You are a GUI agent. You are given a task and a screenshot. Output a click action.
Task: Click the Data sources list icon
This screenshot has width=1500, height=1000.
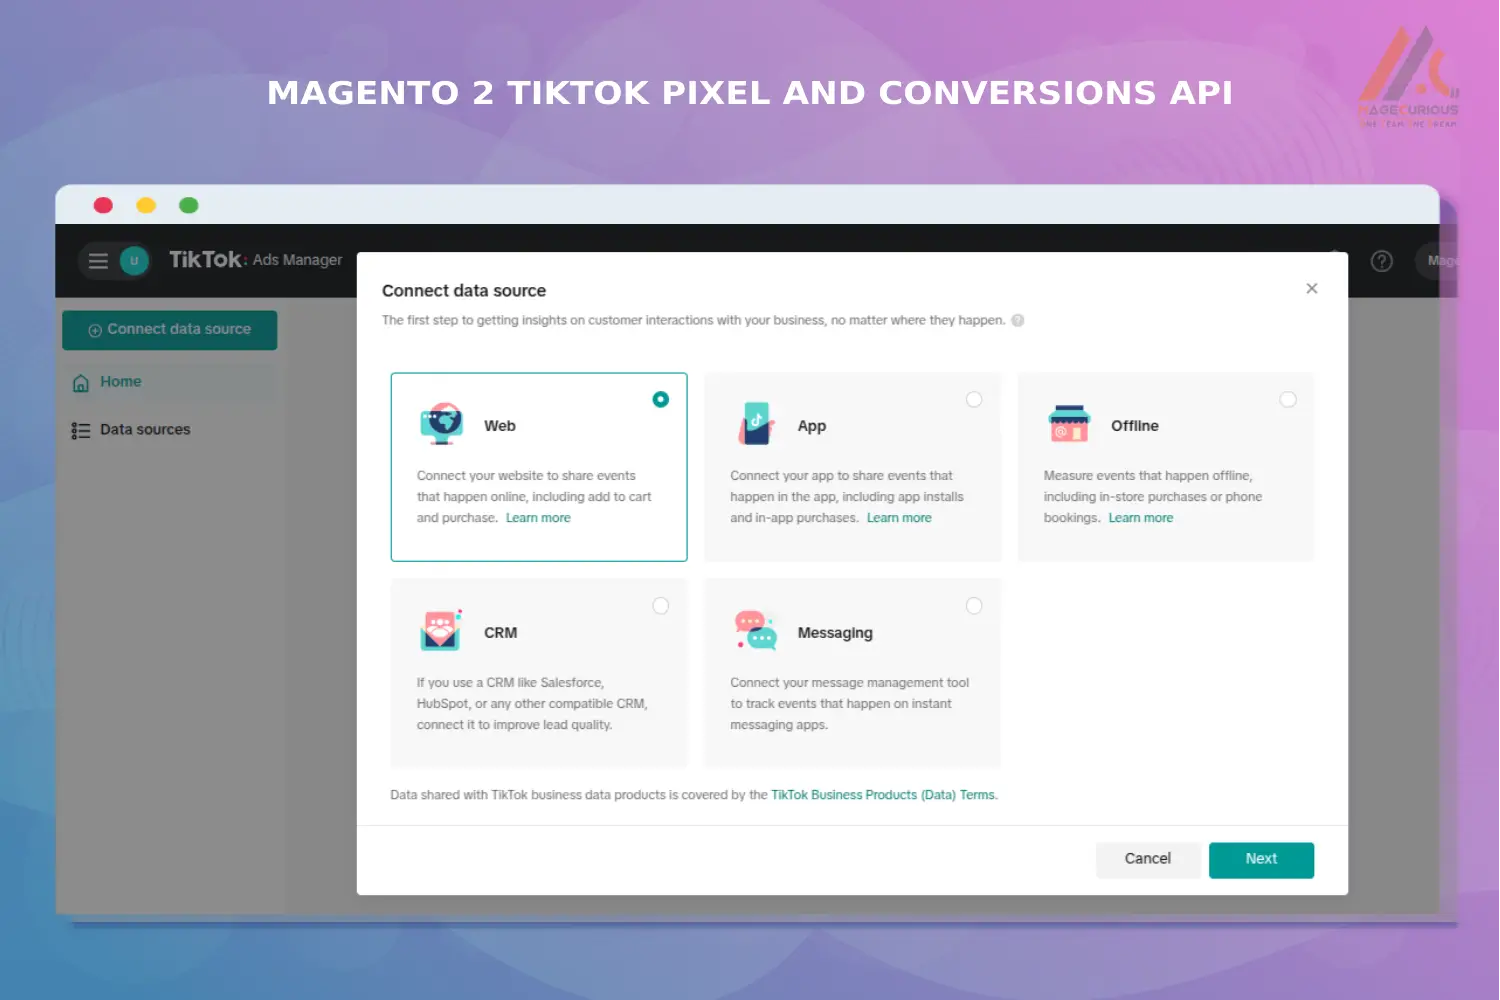[x=79, y=429]
